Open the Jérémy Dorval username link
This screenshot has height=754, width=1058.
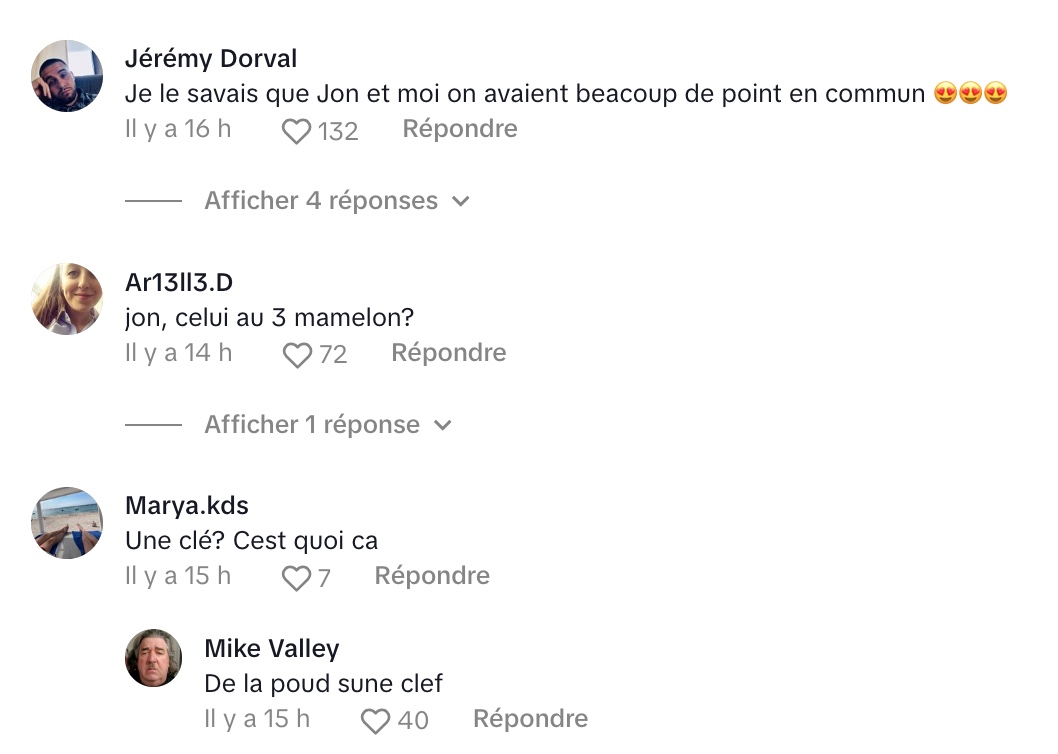tap(211, 59)
